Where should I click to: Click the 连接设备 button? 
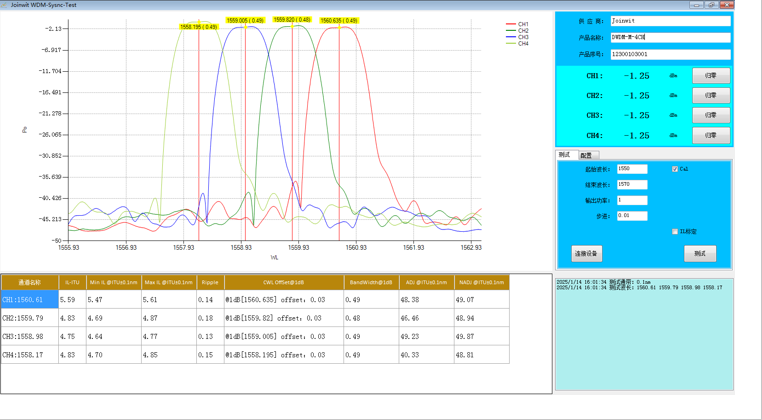[587, 254]
